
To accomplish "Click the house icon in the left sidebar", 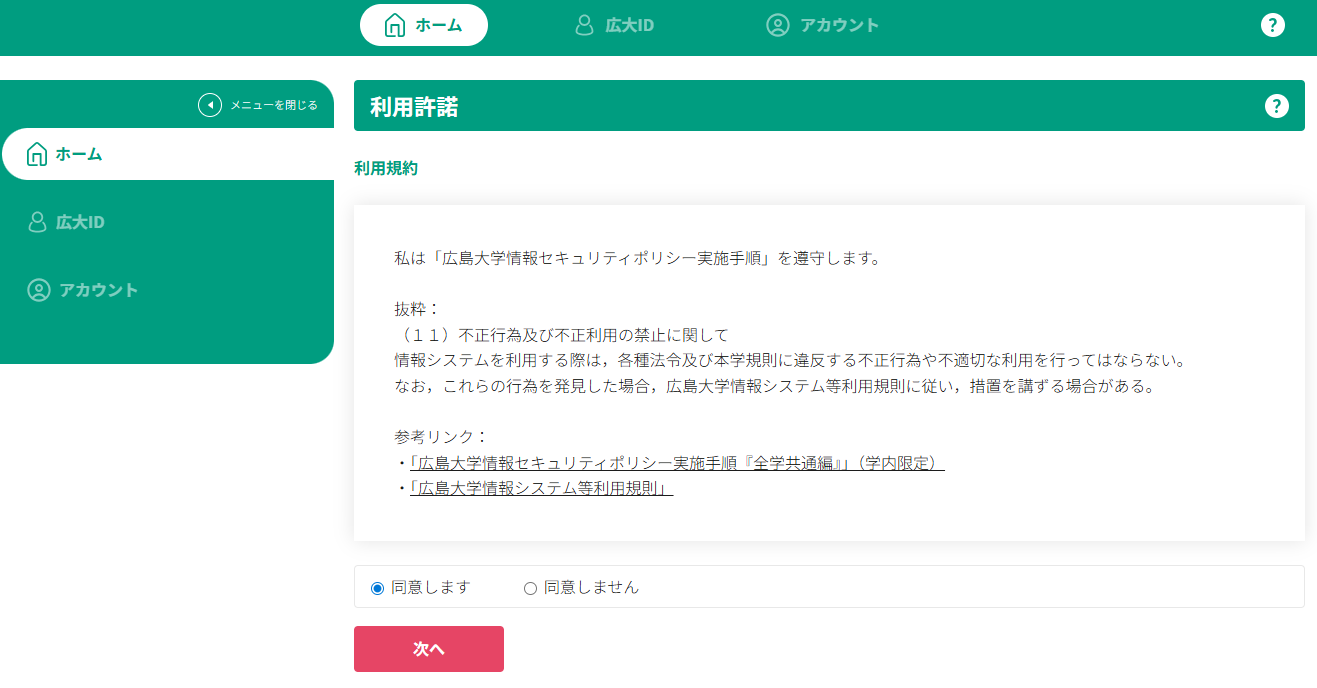I will click(x=37, y=154).
